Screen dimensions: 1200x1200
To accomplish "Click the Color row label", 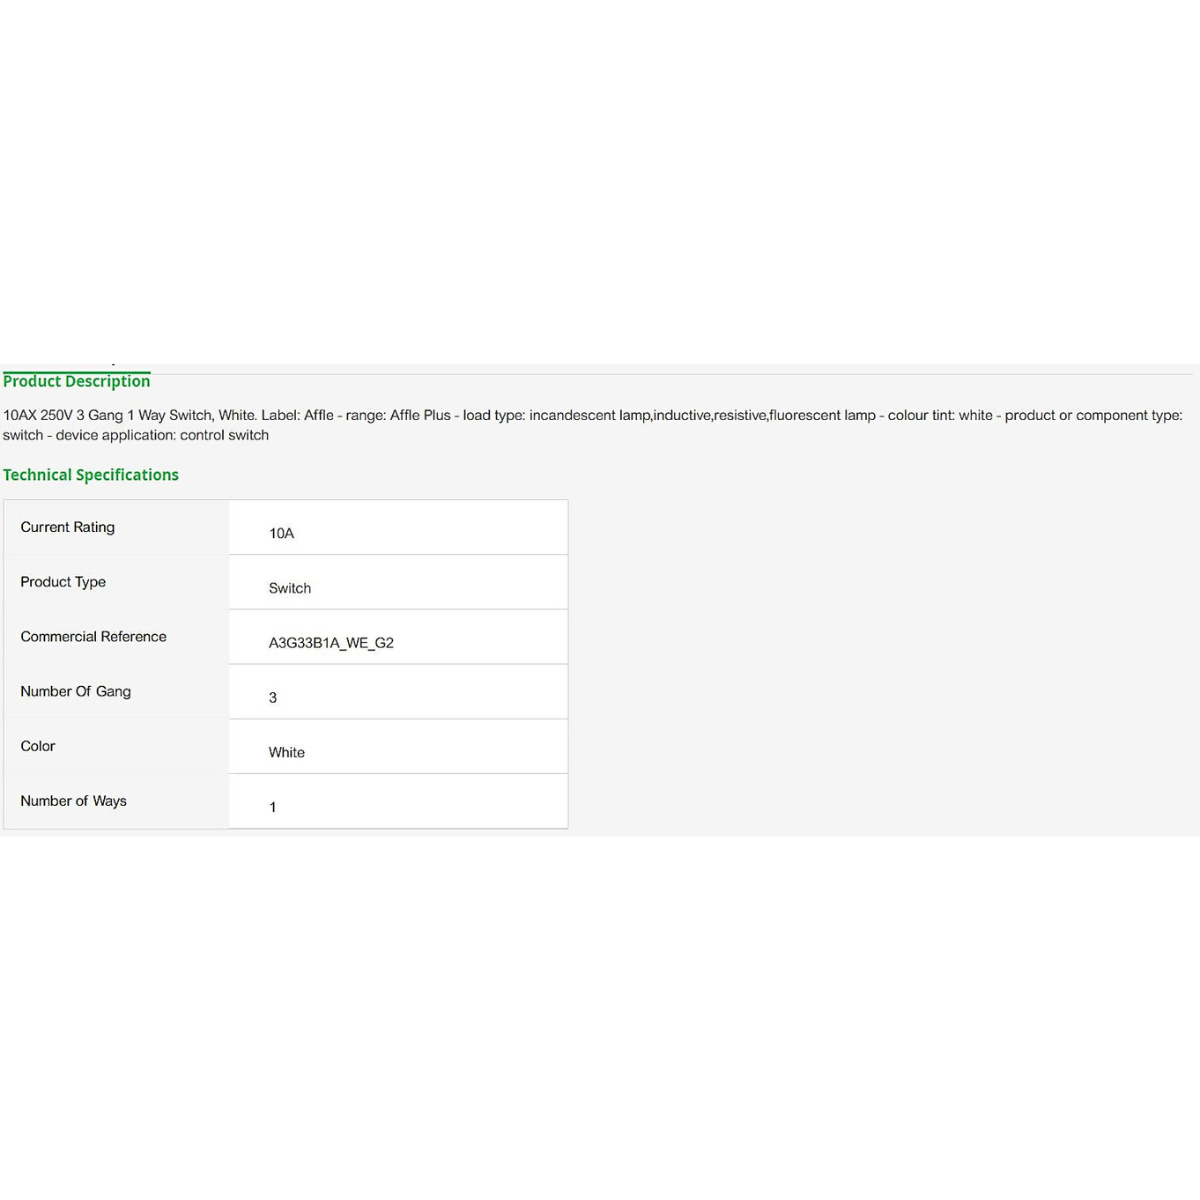I will 38,746.
